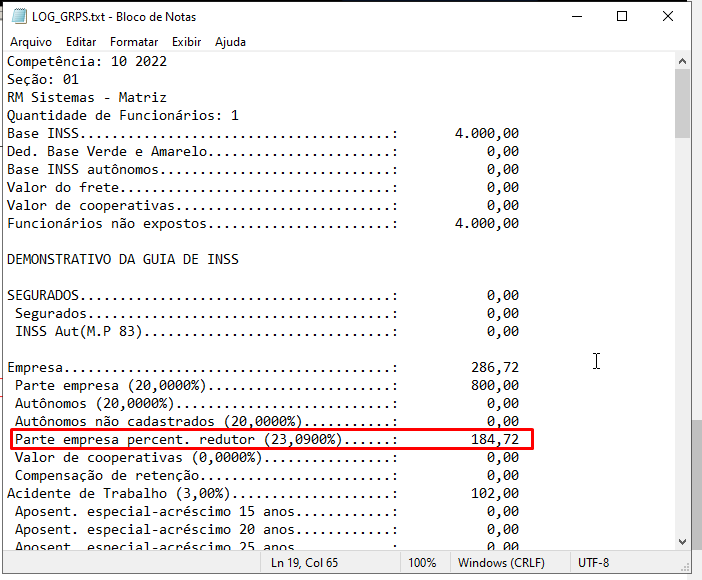
Task: Click the 'Ded. Base Verde e Amarelo' label
Action: (x=107, y=151)
